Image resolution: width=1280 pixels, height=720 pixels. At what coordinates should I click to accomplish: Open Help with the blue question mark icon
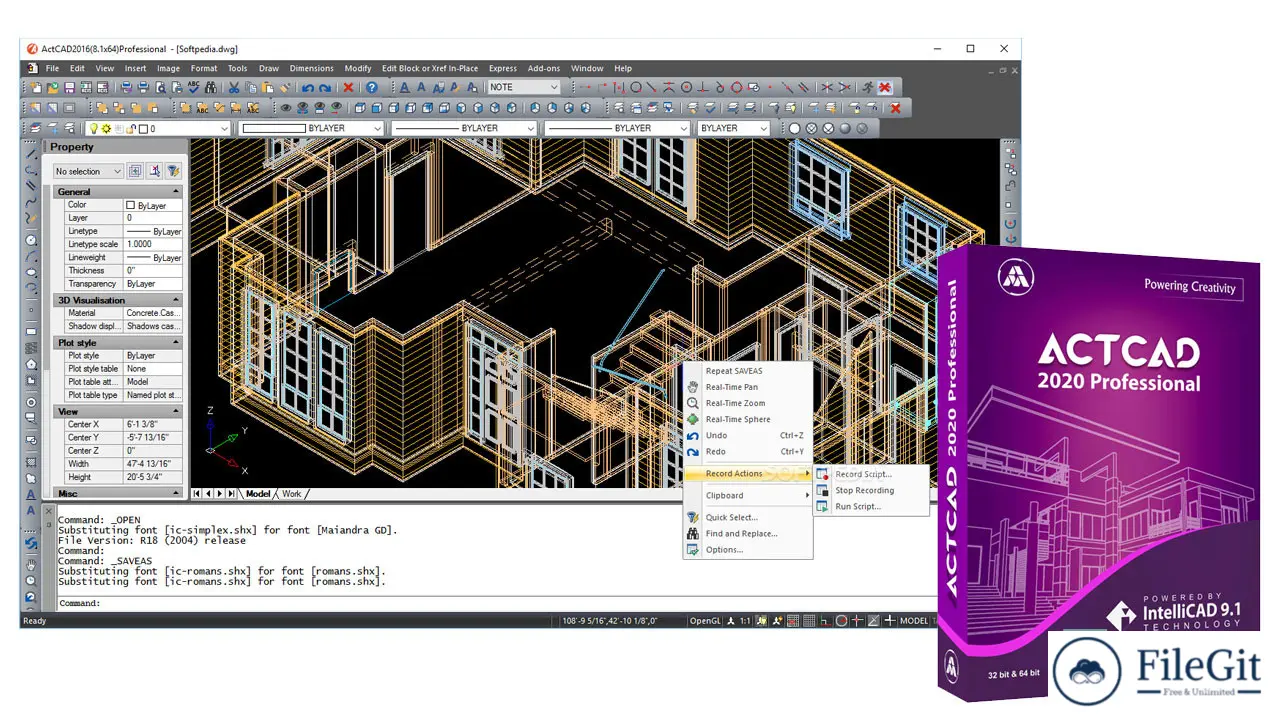point(371,87)
